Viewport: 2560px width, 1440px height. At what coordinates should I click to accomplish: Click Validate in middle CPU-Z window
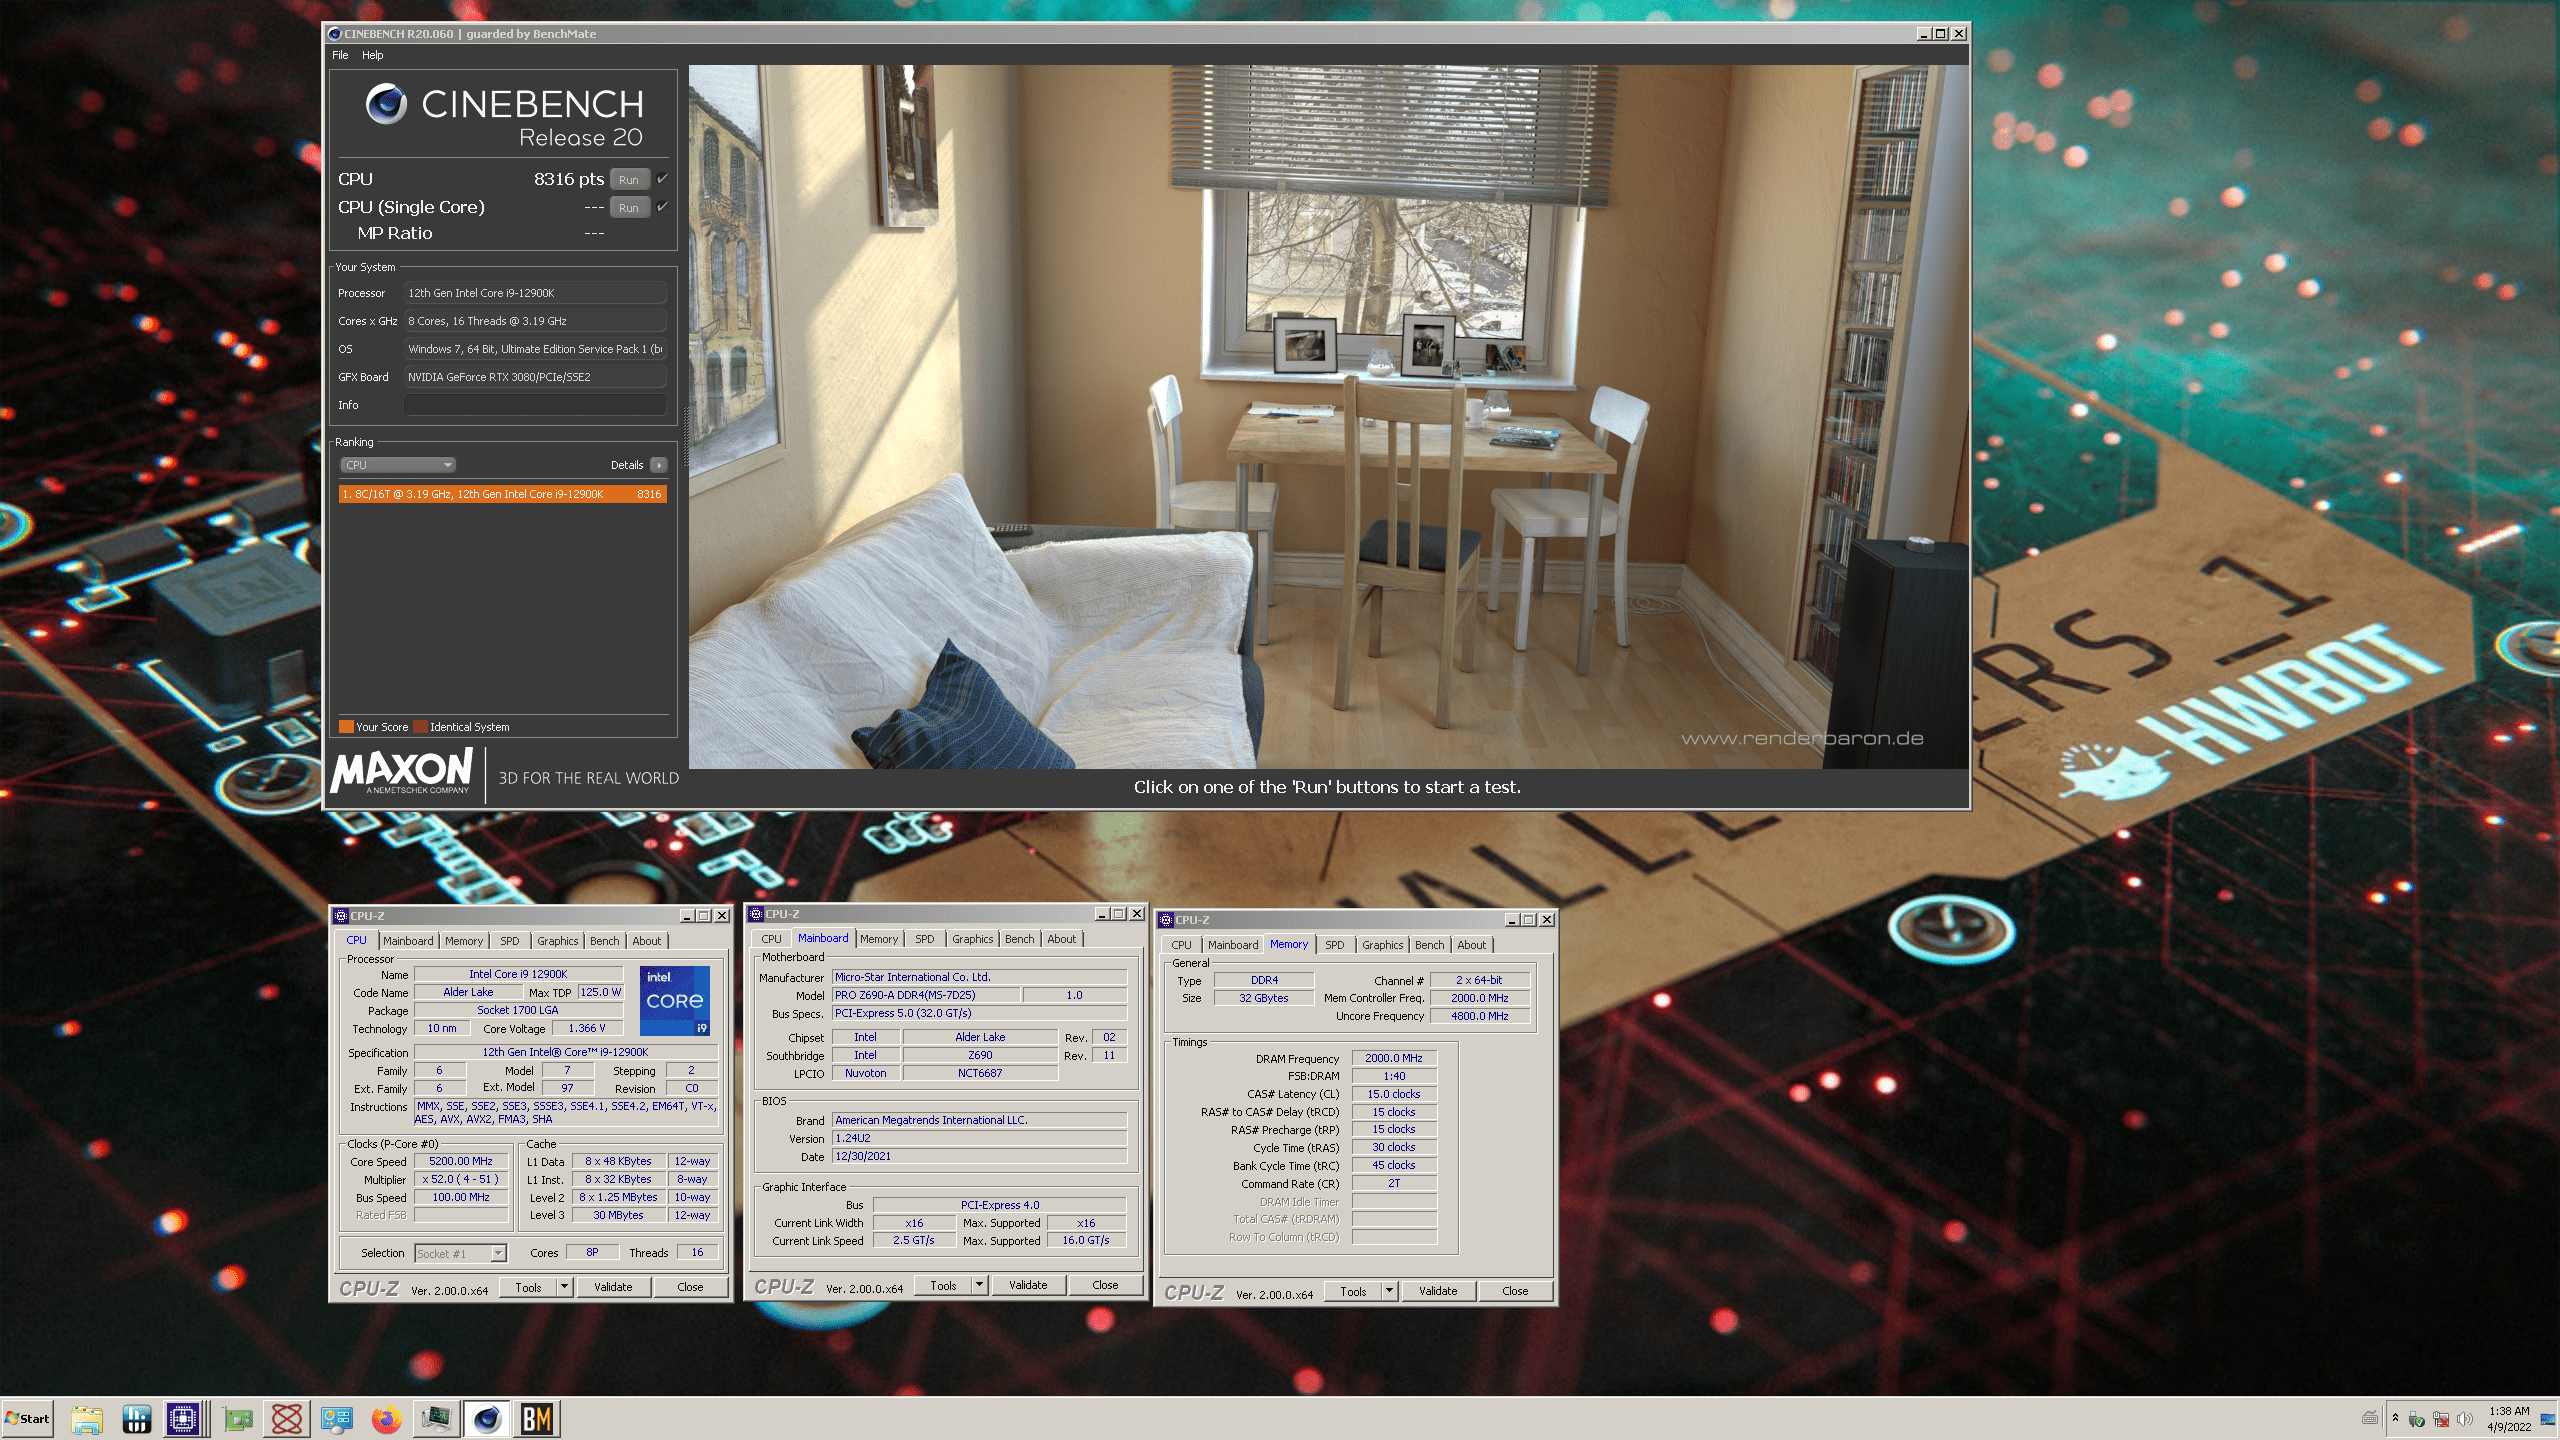click(1028, 1286)
